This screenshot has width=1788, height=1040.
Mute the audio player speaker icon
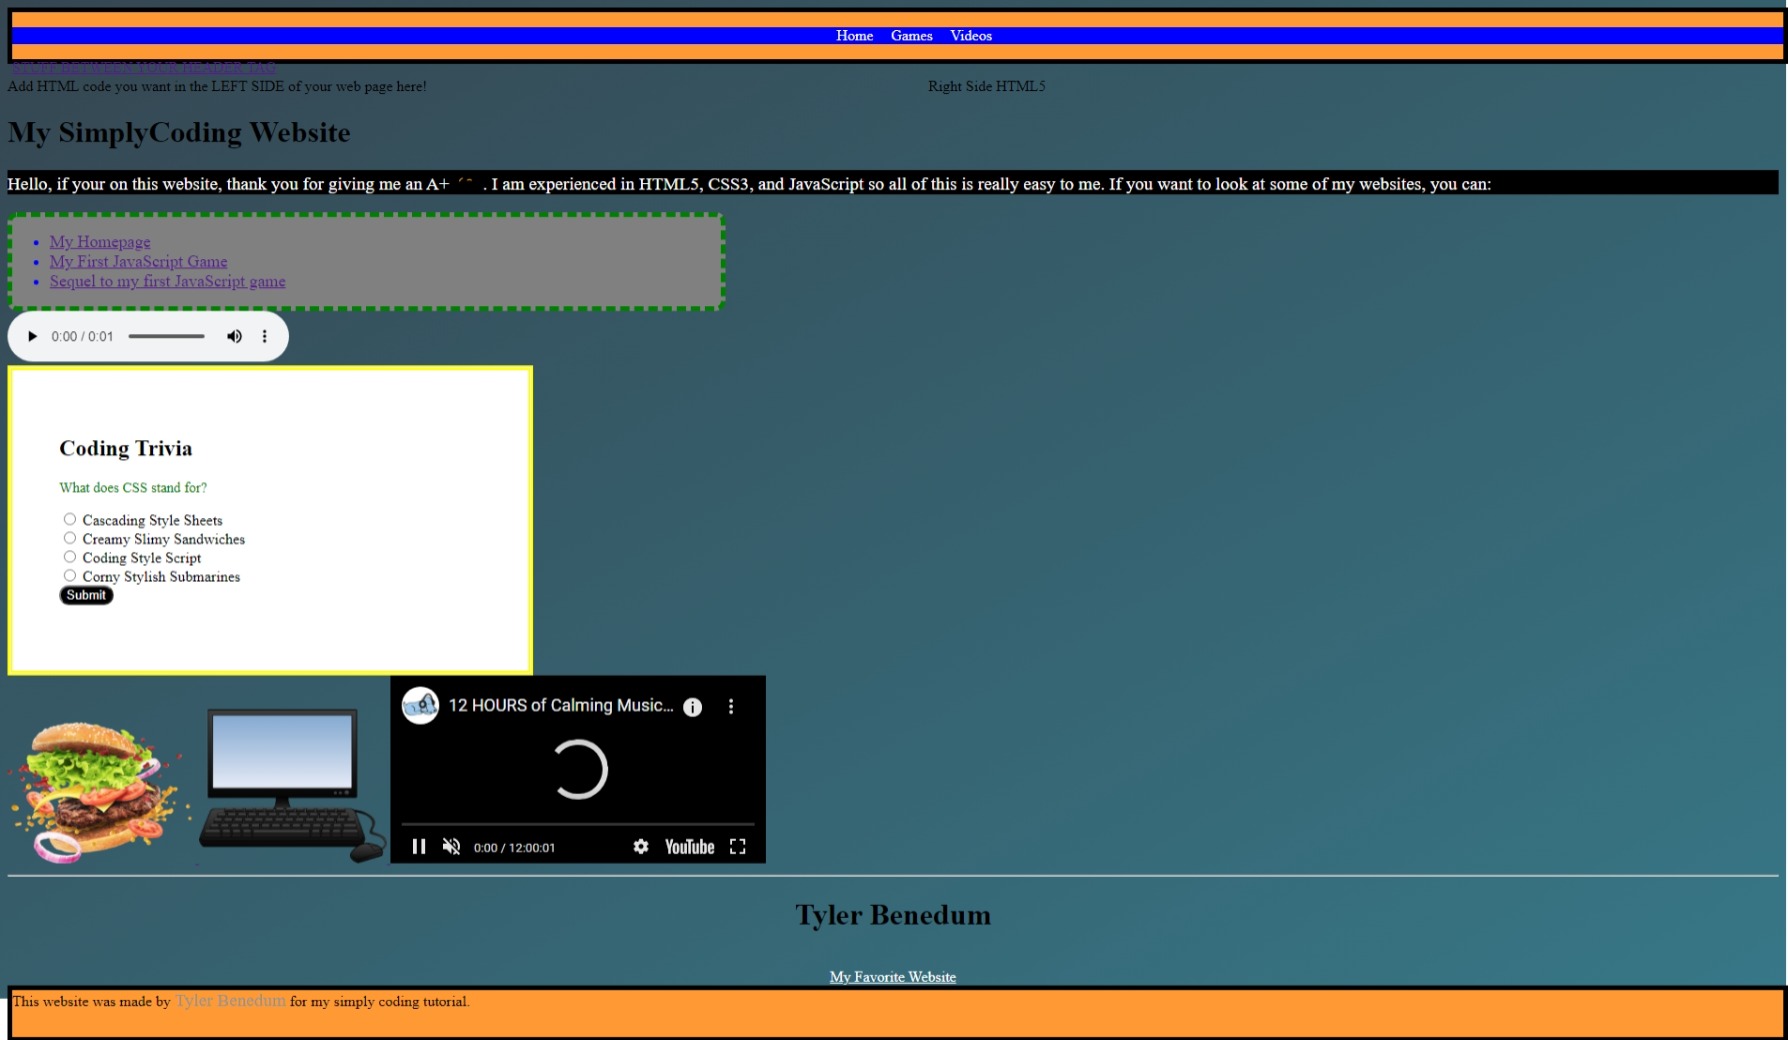point(234,336)
